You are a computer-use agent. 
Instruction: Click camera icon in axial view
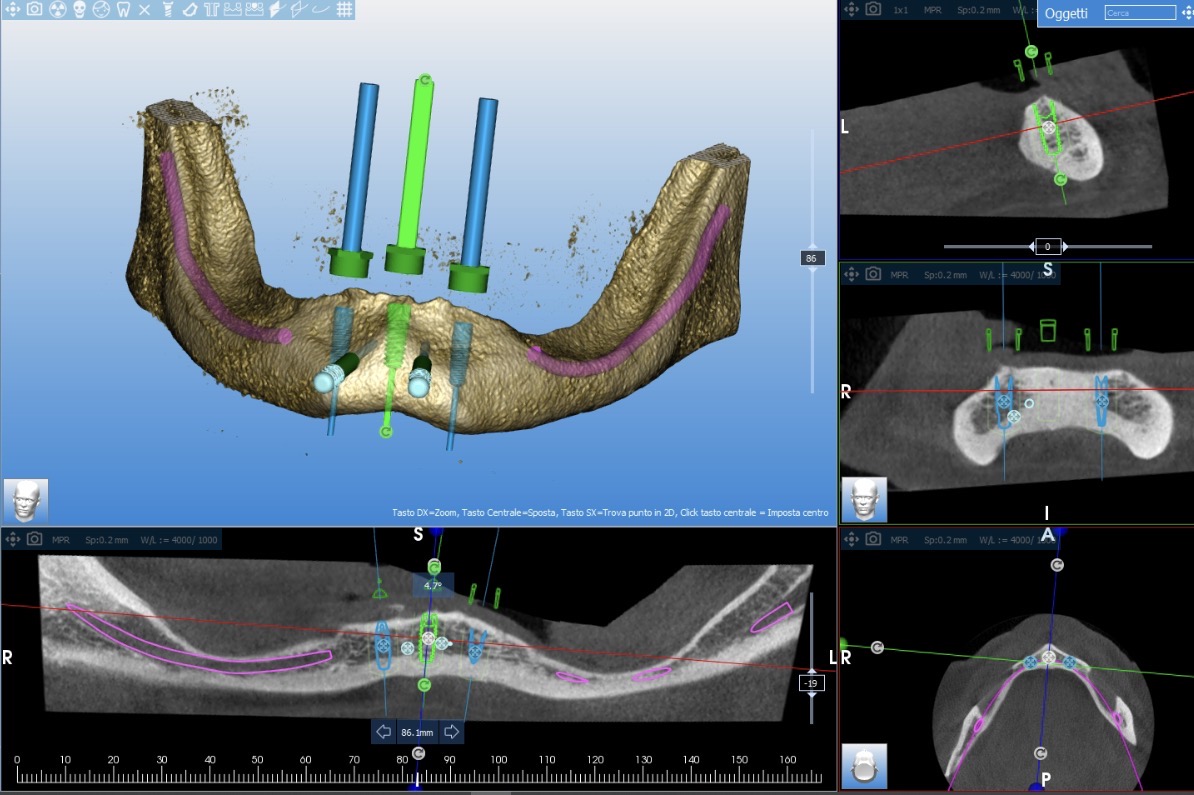point(873,539)
